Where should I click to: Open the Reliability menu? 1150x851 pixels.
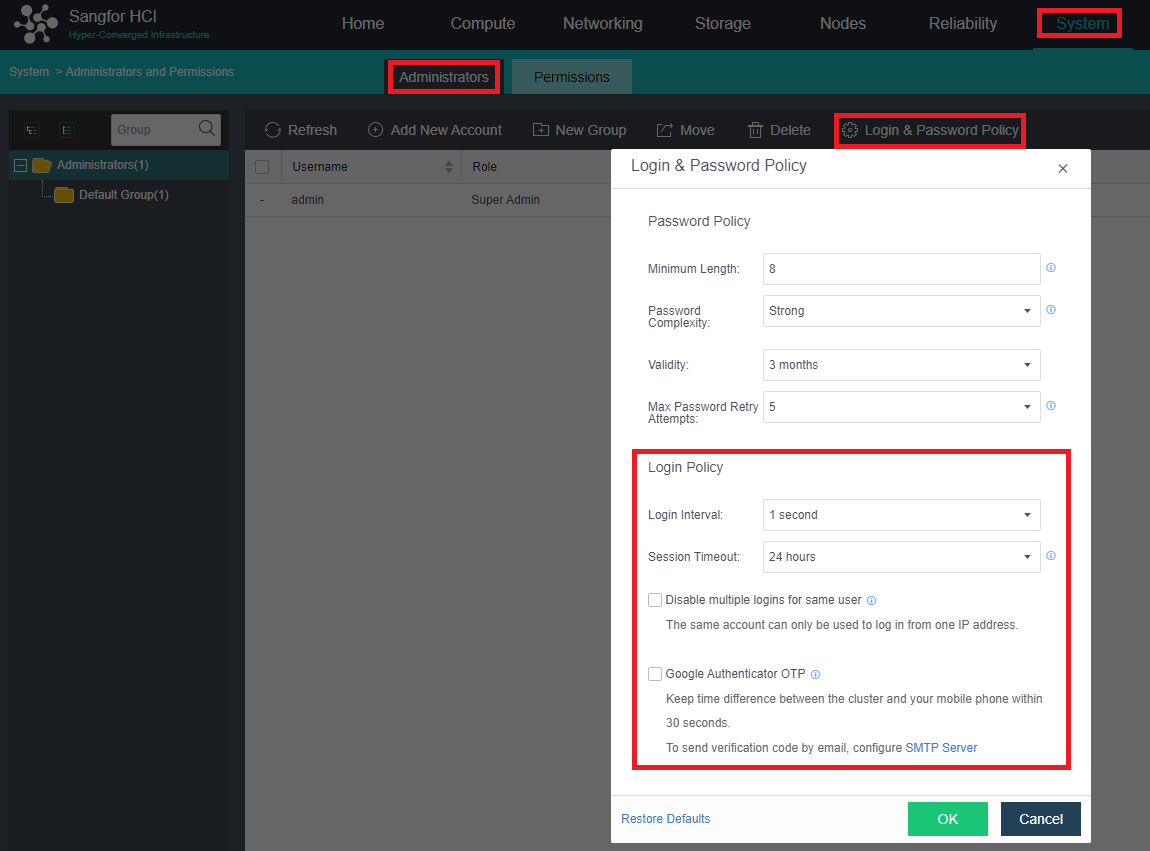point(963,23)
